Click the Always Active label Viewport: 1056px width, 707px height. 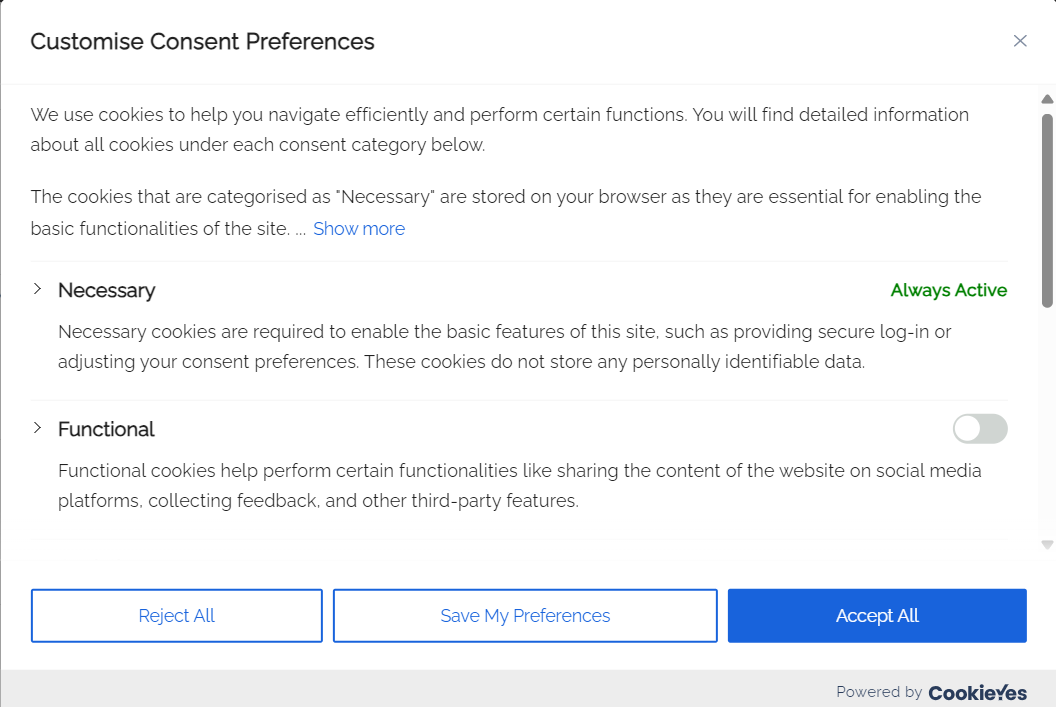(948, 290)
